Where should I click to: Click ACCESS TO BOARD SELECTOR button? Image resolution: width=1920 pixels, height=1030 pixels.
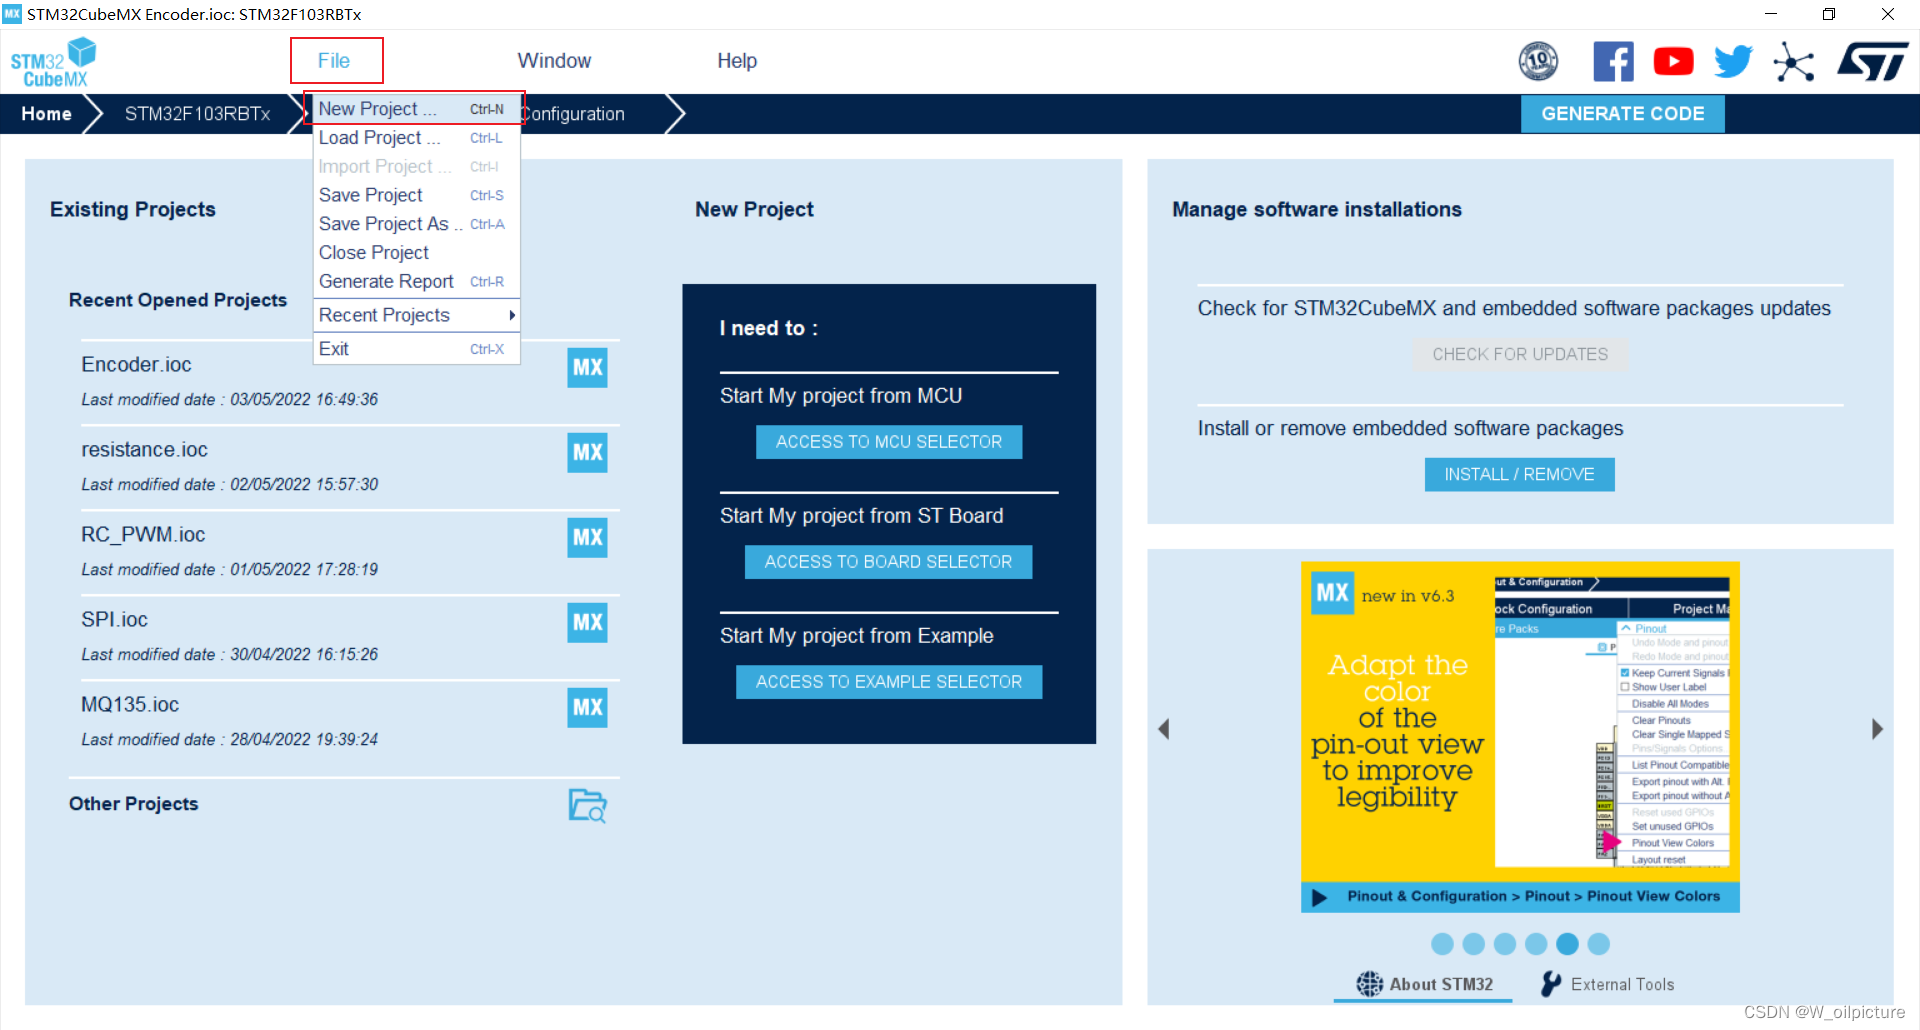pos(888,562)
